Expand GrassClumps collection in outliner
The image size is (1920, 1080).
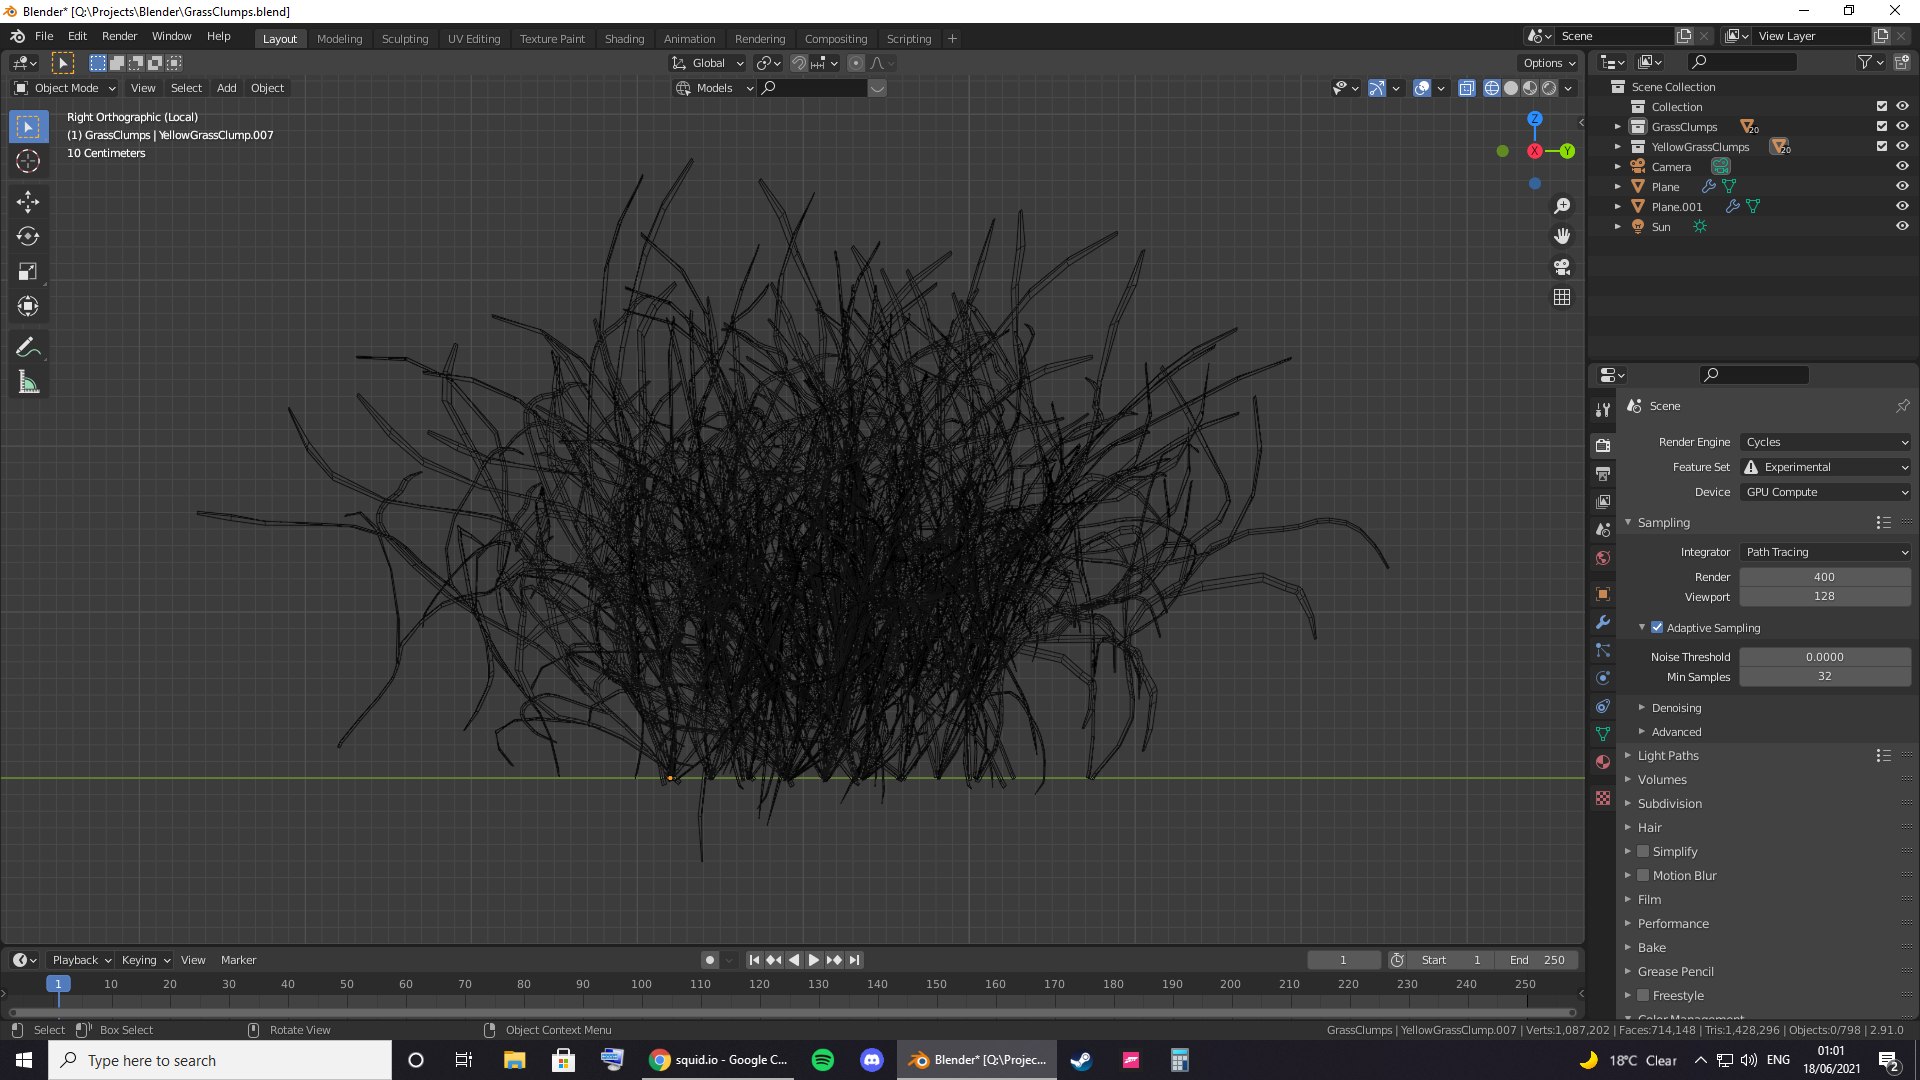click(1617, 127)
